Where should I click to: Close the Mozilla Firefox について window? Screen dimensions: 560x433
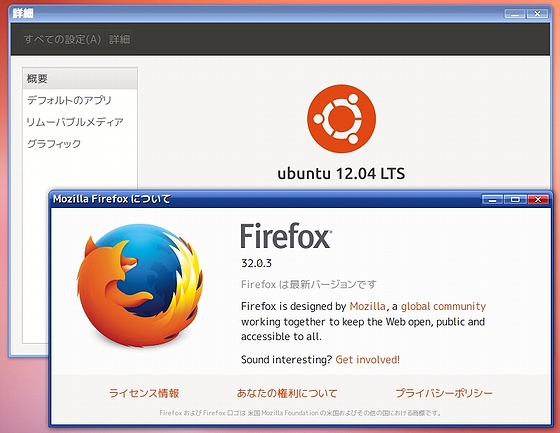(538, 199)
